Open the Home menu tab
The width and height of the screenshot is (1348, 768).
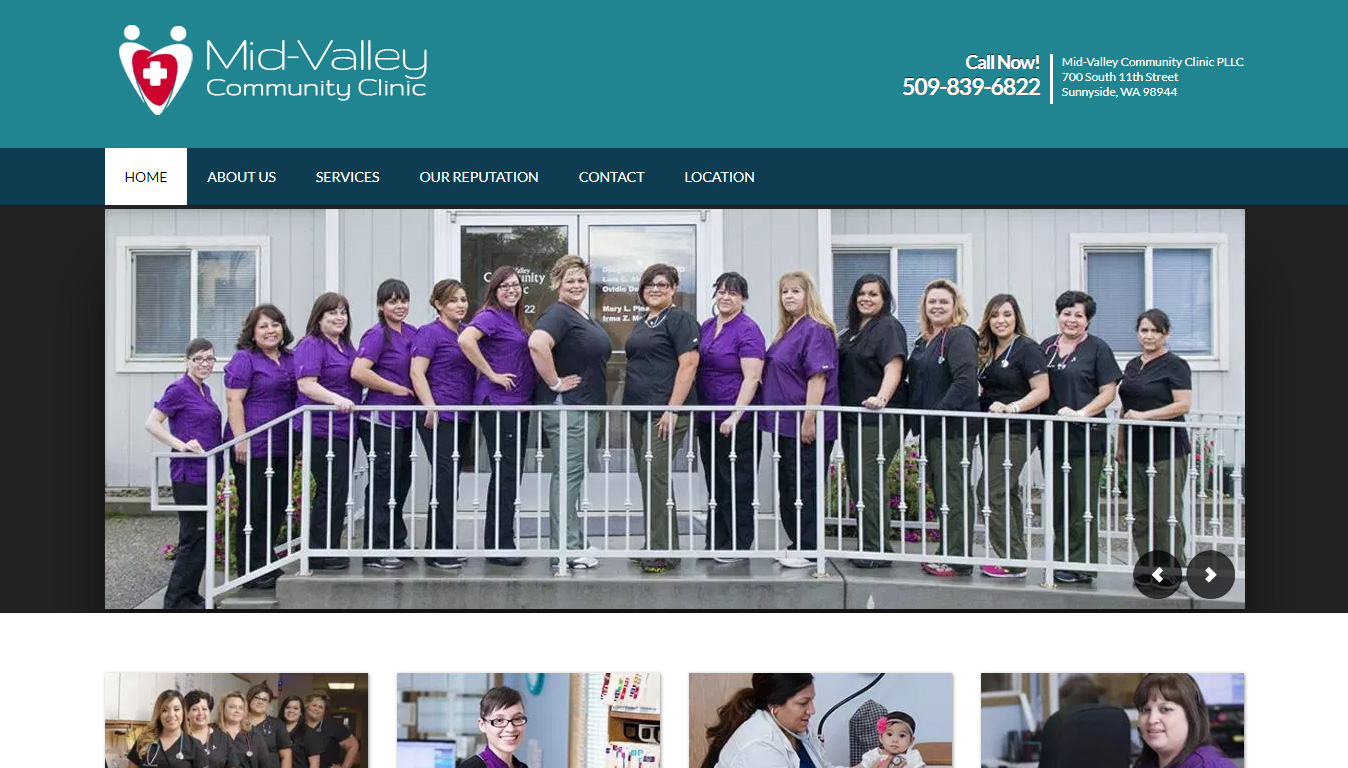146,177
